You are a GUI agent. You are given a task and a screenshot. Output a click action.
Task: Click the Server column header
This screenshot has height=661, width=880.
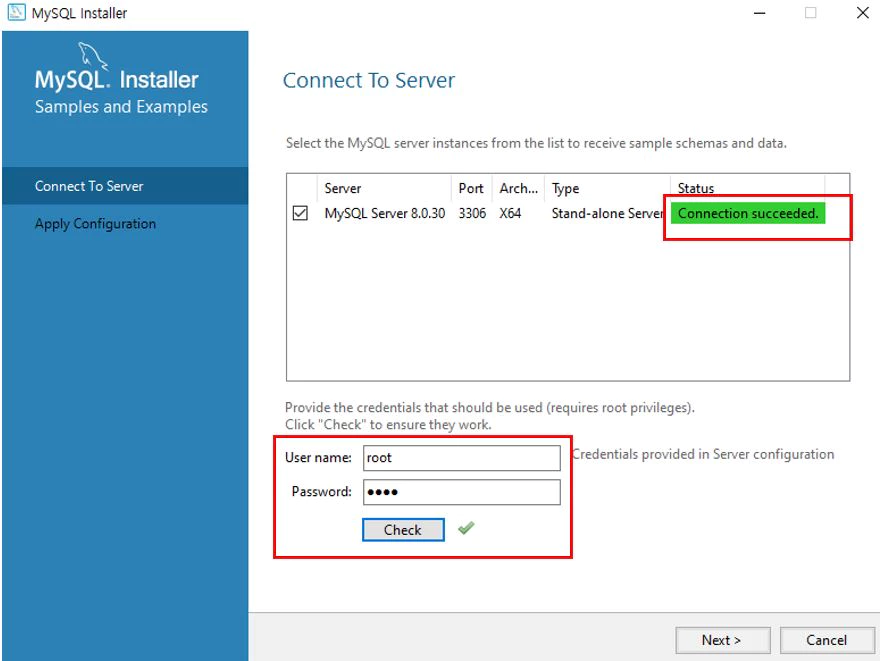(x=384, y=188)
